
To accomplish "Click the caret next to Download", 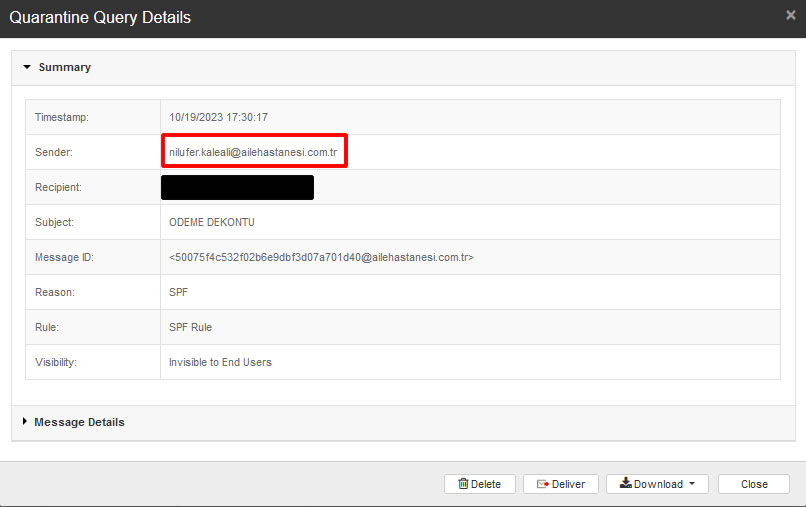I will point(692,483).
